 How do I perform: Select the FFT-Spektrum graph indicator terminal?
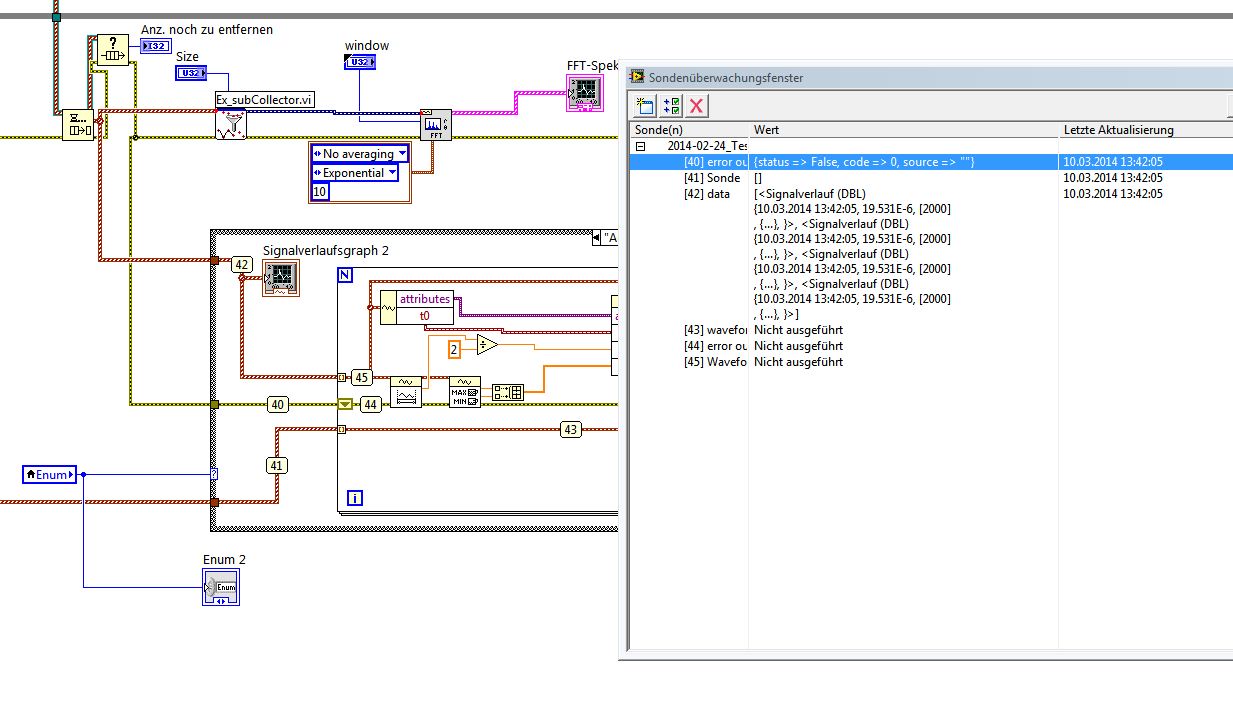coord(585,93)
